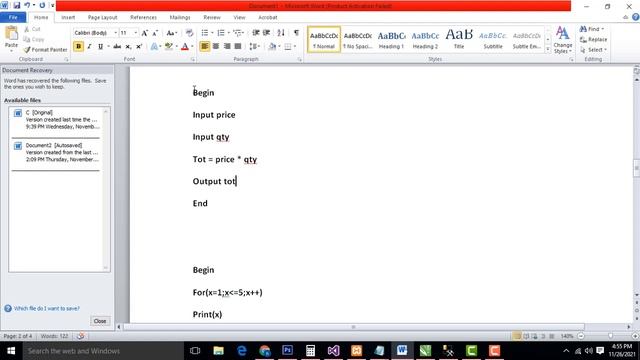This screenshot has height=360, width=640.
Task: Click the Grow Font icon
Action: click(x=144, y=33)
